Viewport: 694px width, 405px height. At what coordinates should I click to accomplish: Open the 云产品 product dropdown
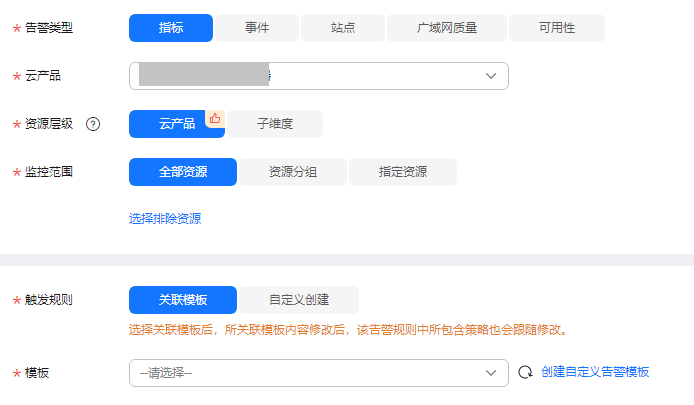(x=318, y=76)
